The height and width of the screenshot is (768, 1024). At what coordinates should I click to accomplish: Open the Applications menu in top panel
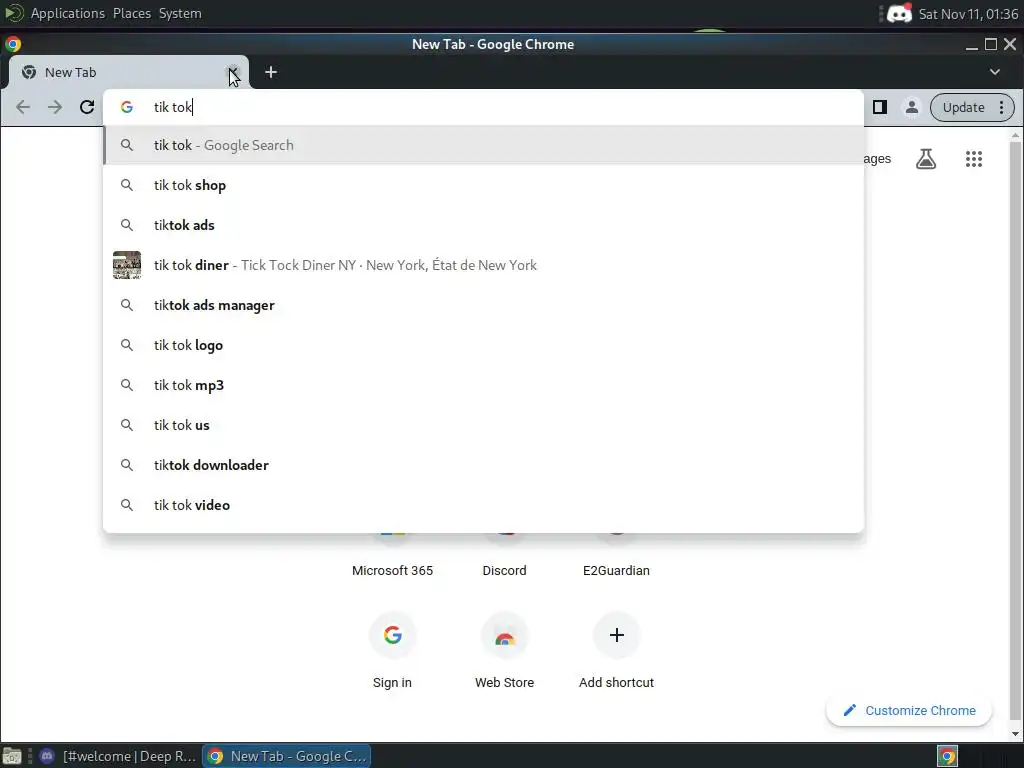tap(68, 13)
